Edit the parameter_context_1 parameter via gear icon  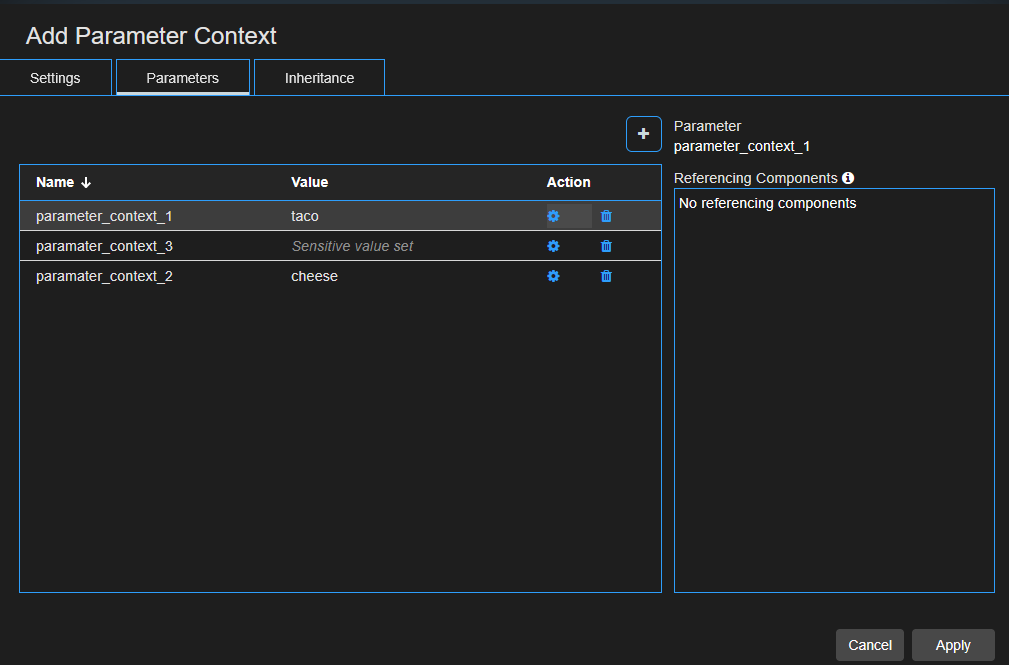(x=553, y=216)
